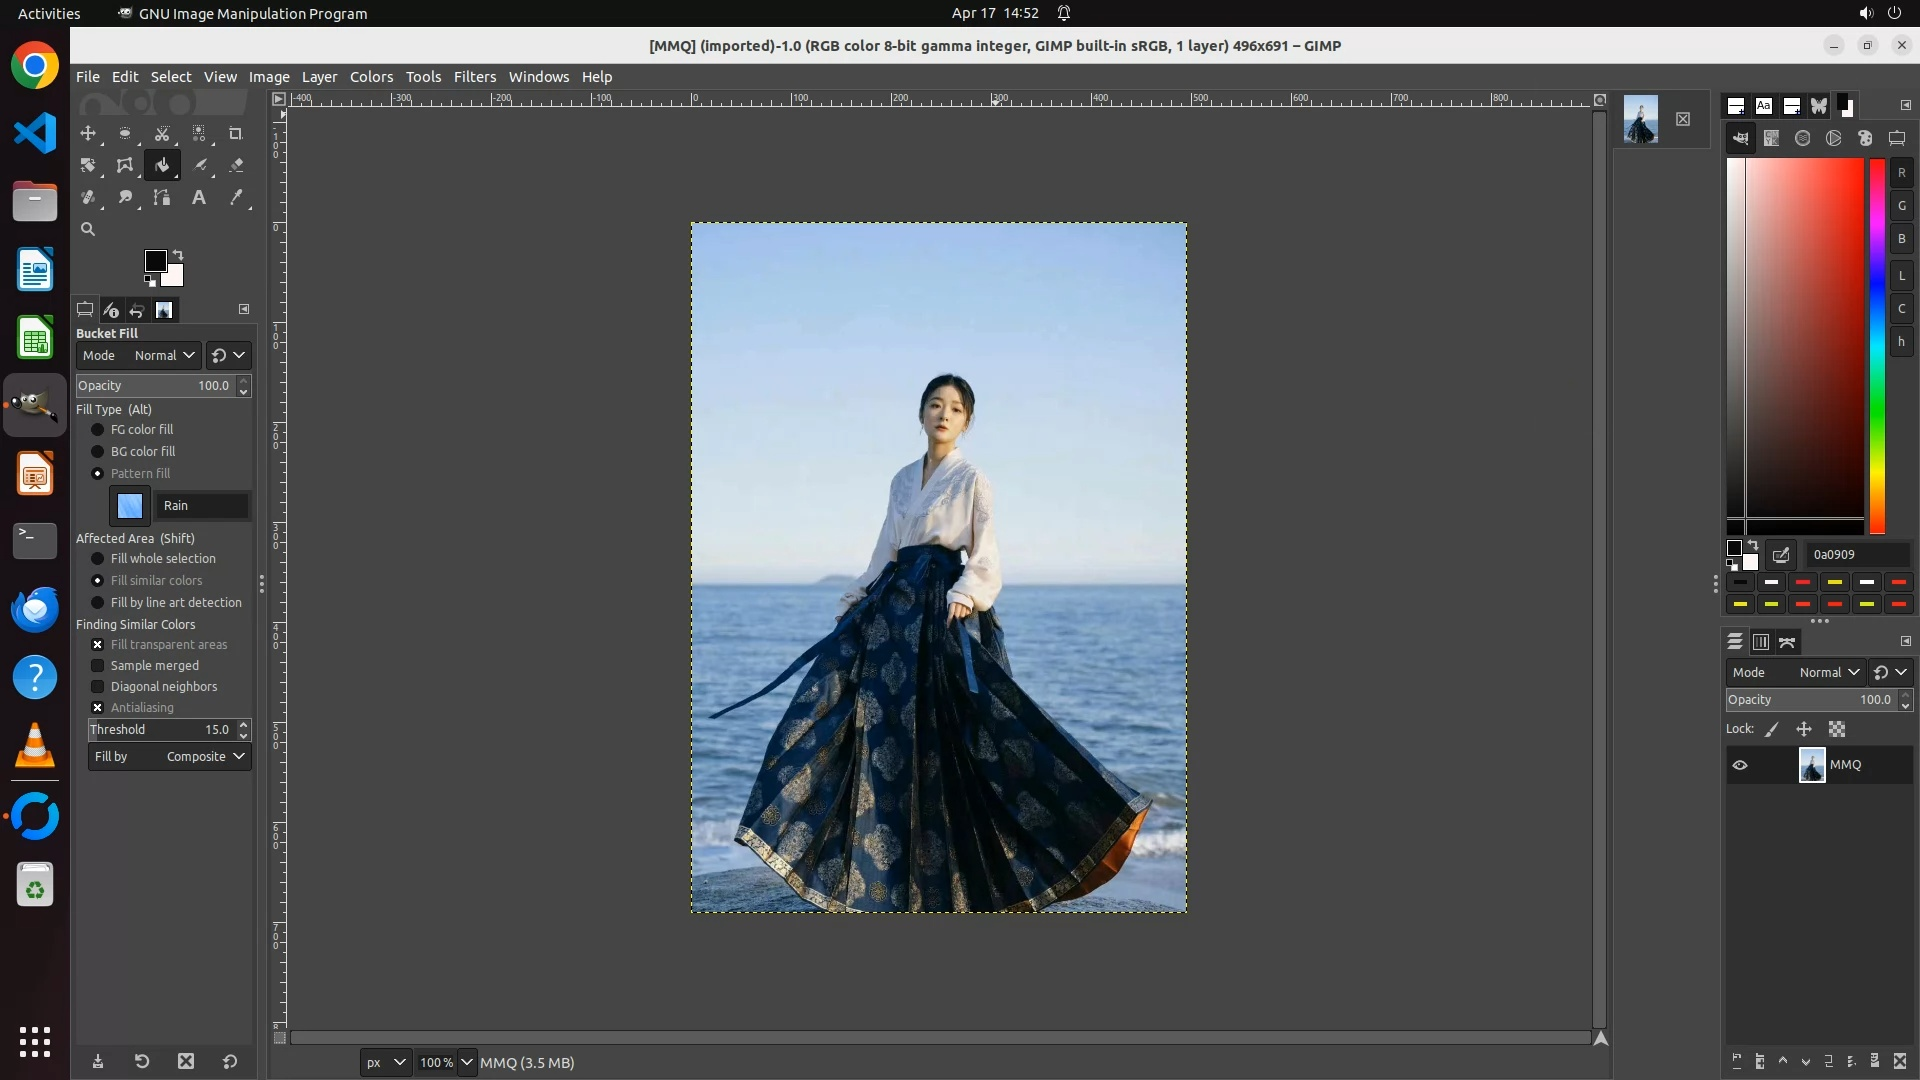Select the Color Picker eyedropper tool
Viewport: 1920px width, 1080px height.
tap(236, 197)
